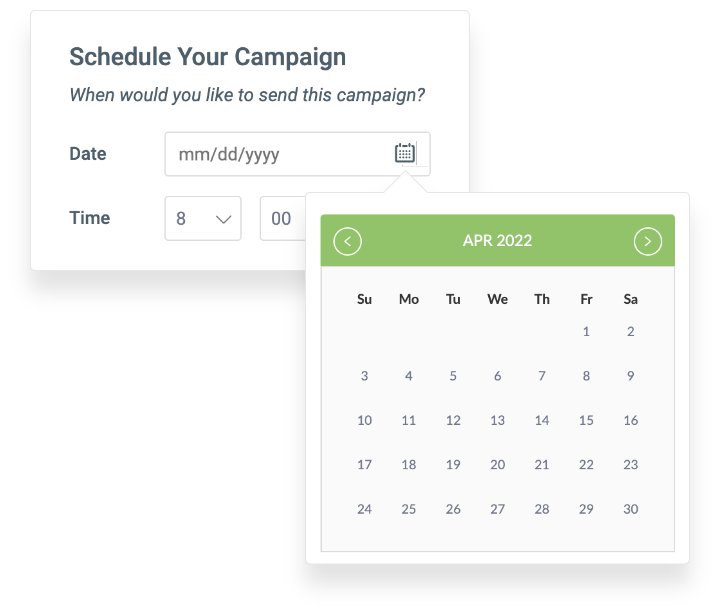The image size is (720, 615).
Task: Go to previous month with left arrow
Action: 348,241
